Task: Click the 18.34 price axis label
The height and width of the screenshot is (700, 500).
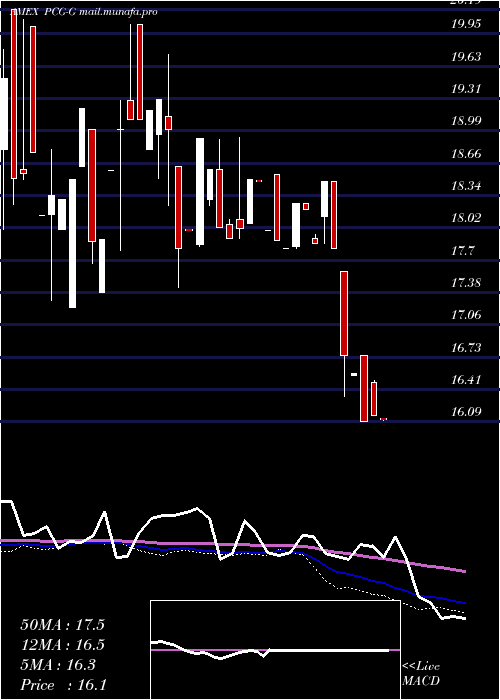Action: (466, 186)
